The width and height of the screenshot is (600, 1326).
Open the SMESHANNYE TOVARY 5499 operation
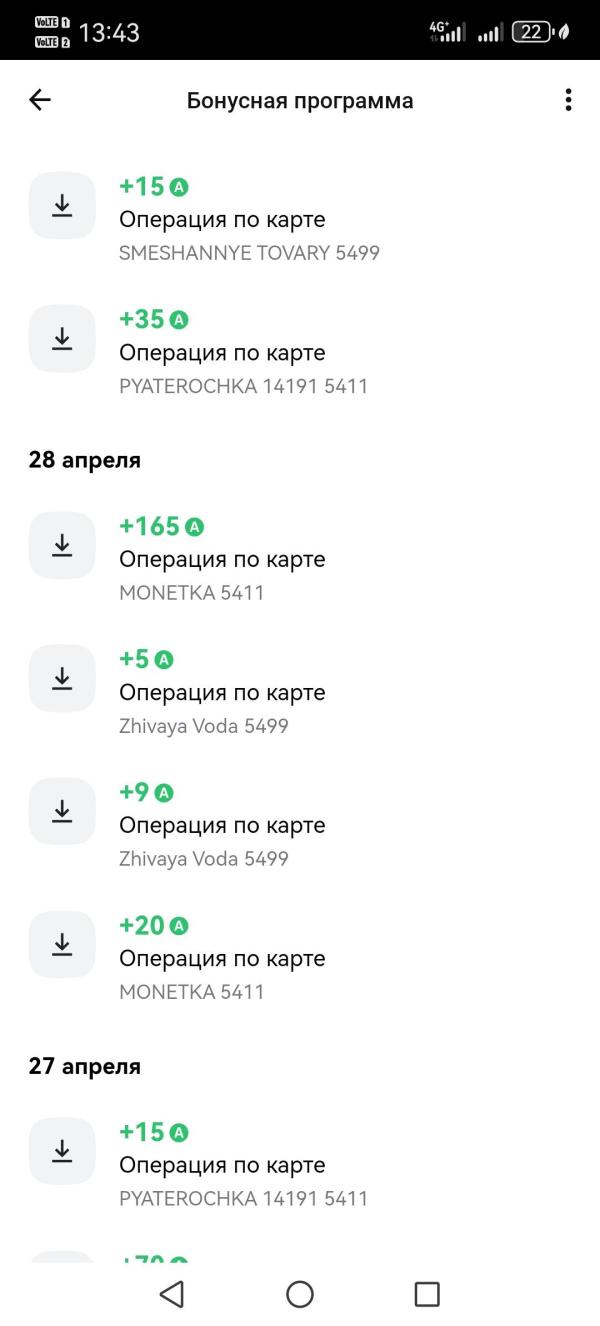click(x=300, y=219)
